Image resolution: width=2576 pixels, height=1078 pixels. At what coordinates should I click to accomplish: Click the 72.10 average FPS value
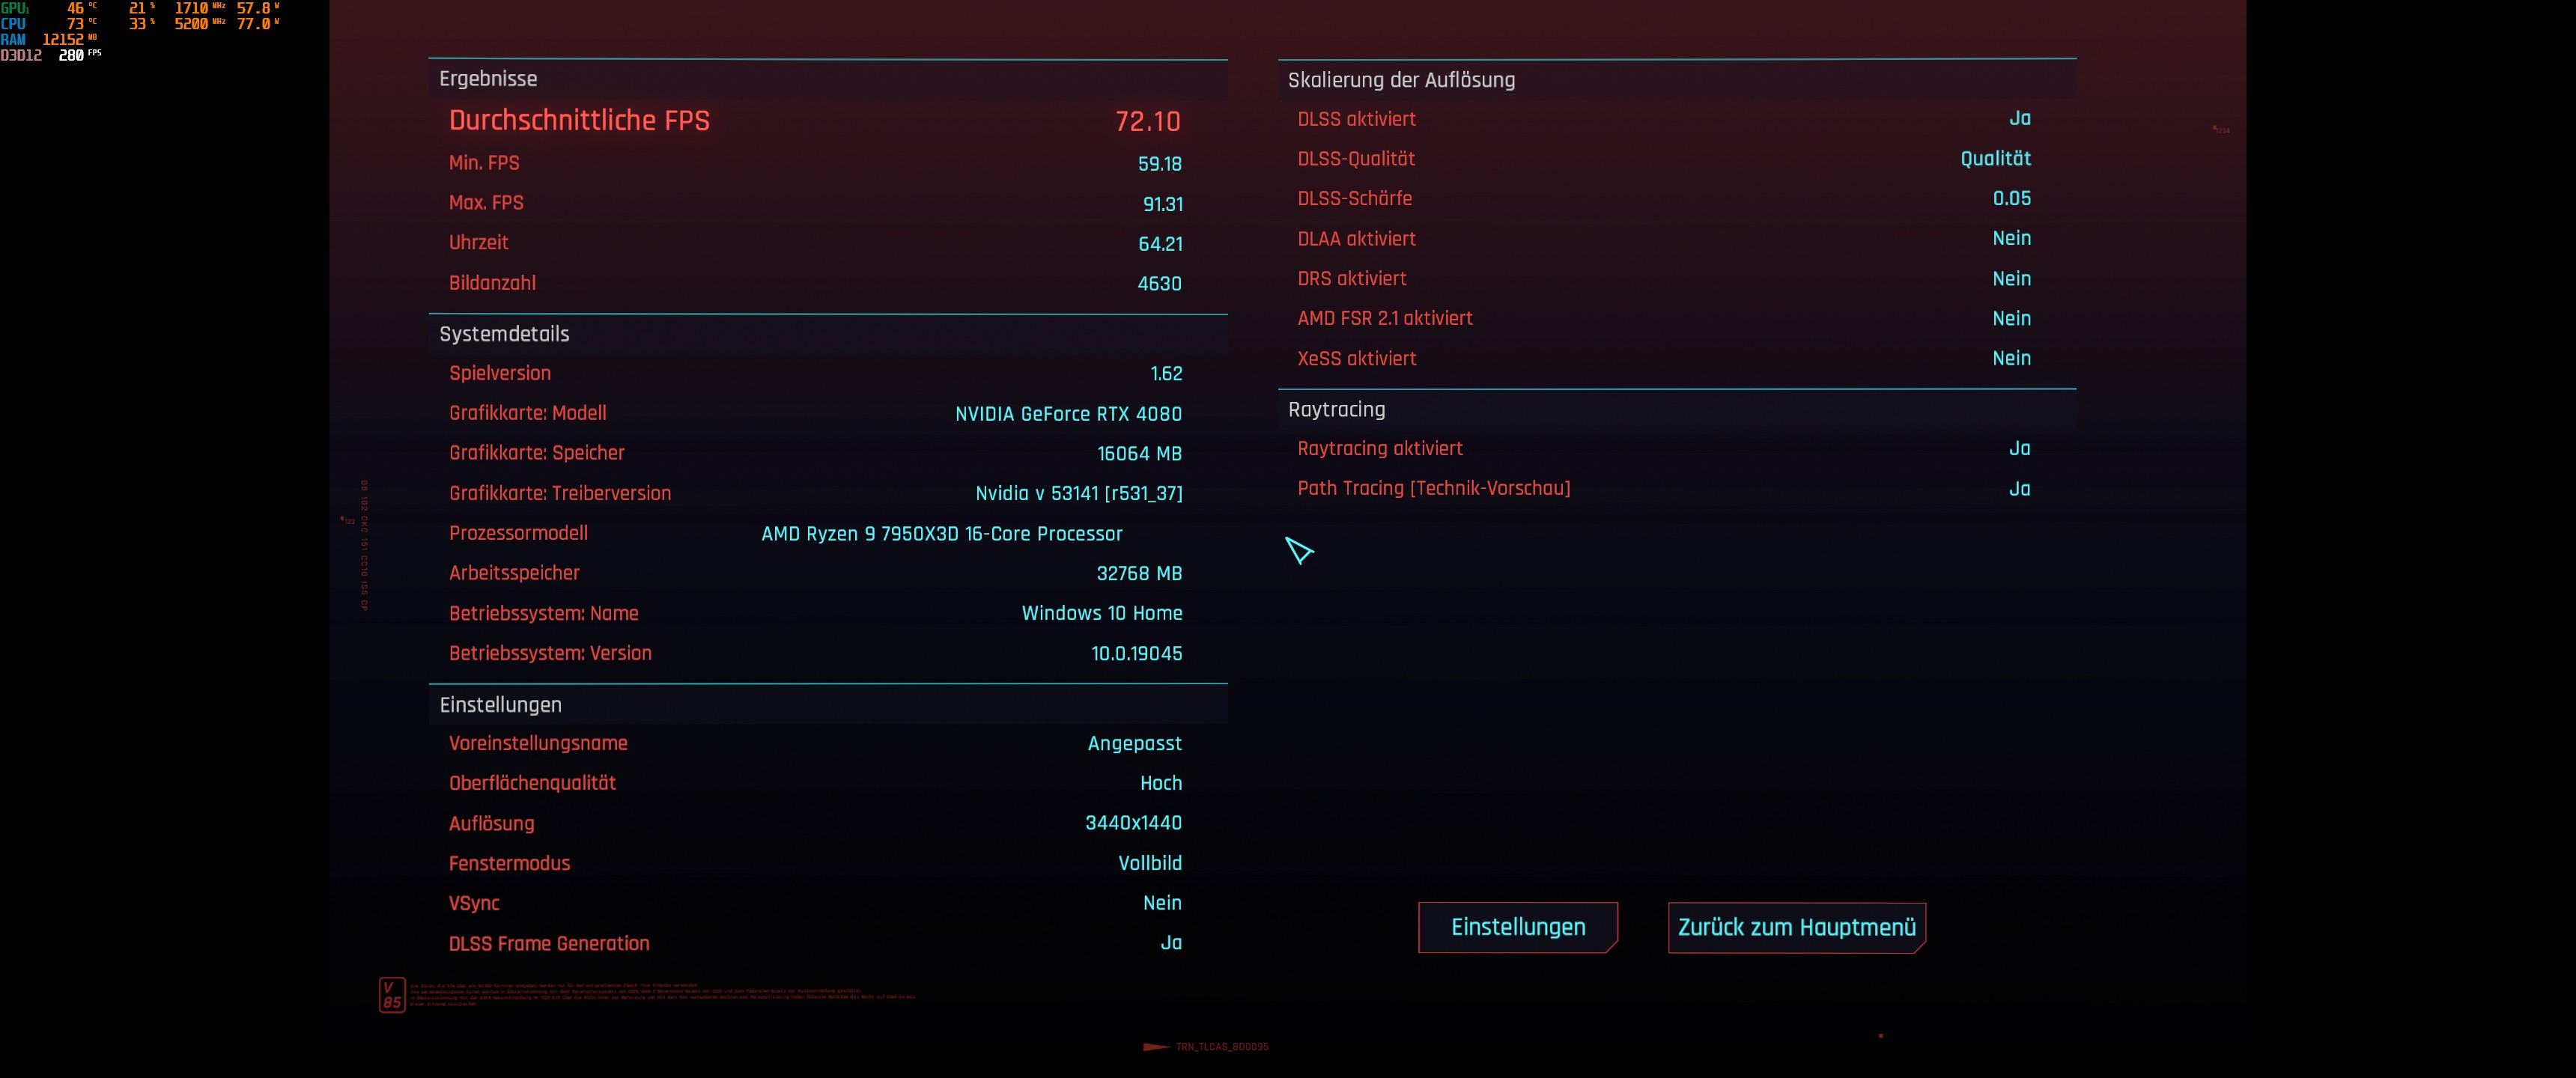1148,122
